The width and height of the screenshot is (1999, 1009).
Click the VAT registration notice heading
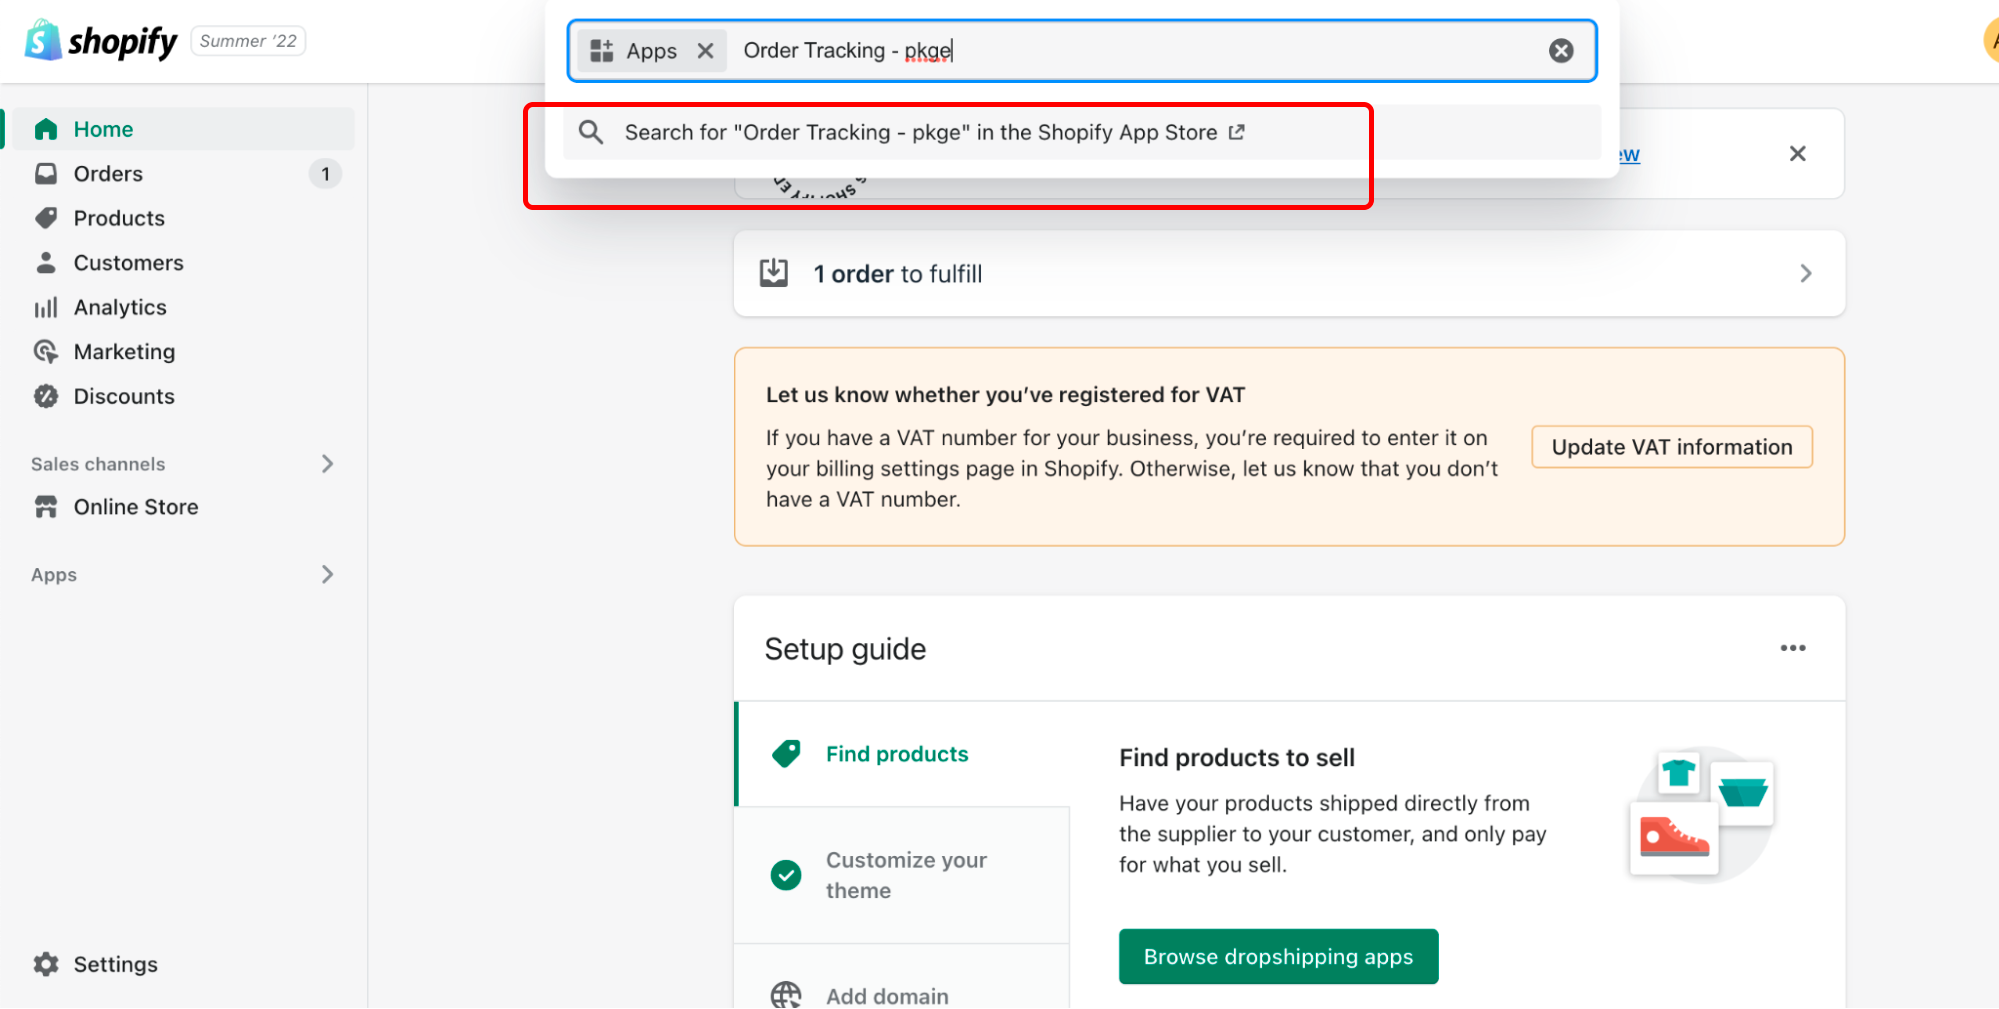click(x=1005, y=395)
